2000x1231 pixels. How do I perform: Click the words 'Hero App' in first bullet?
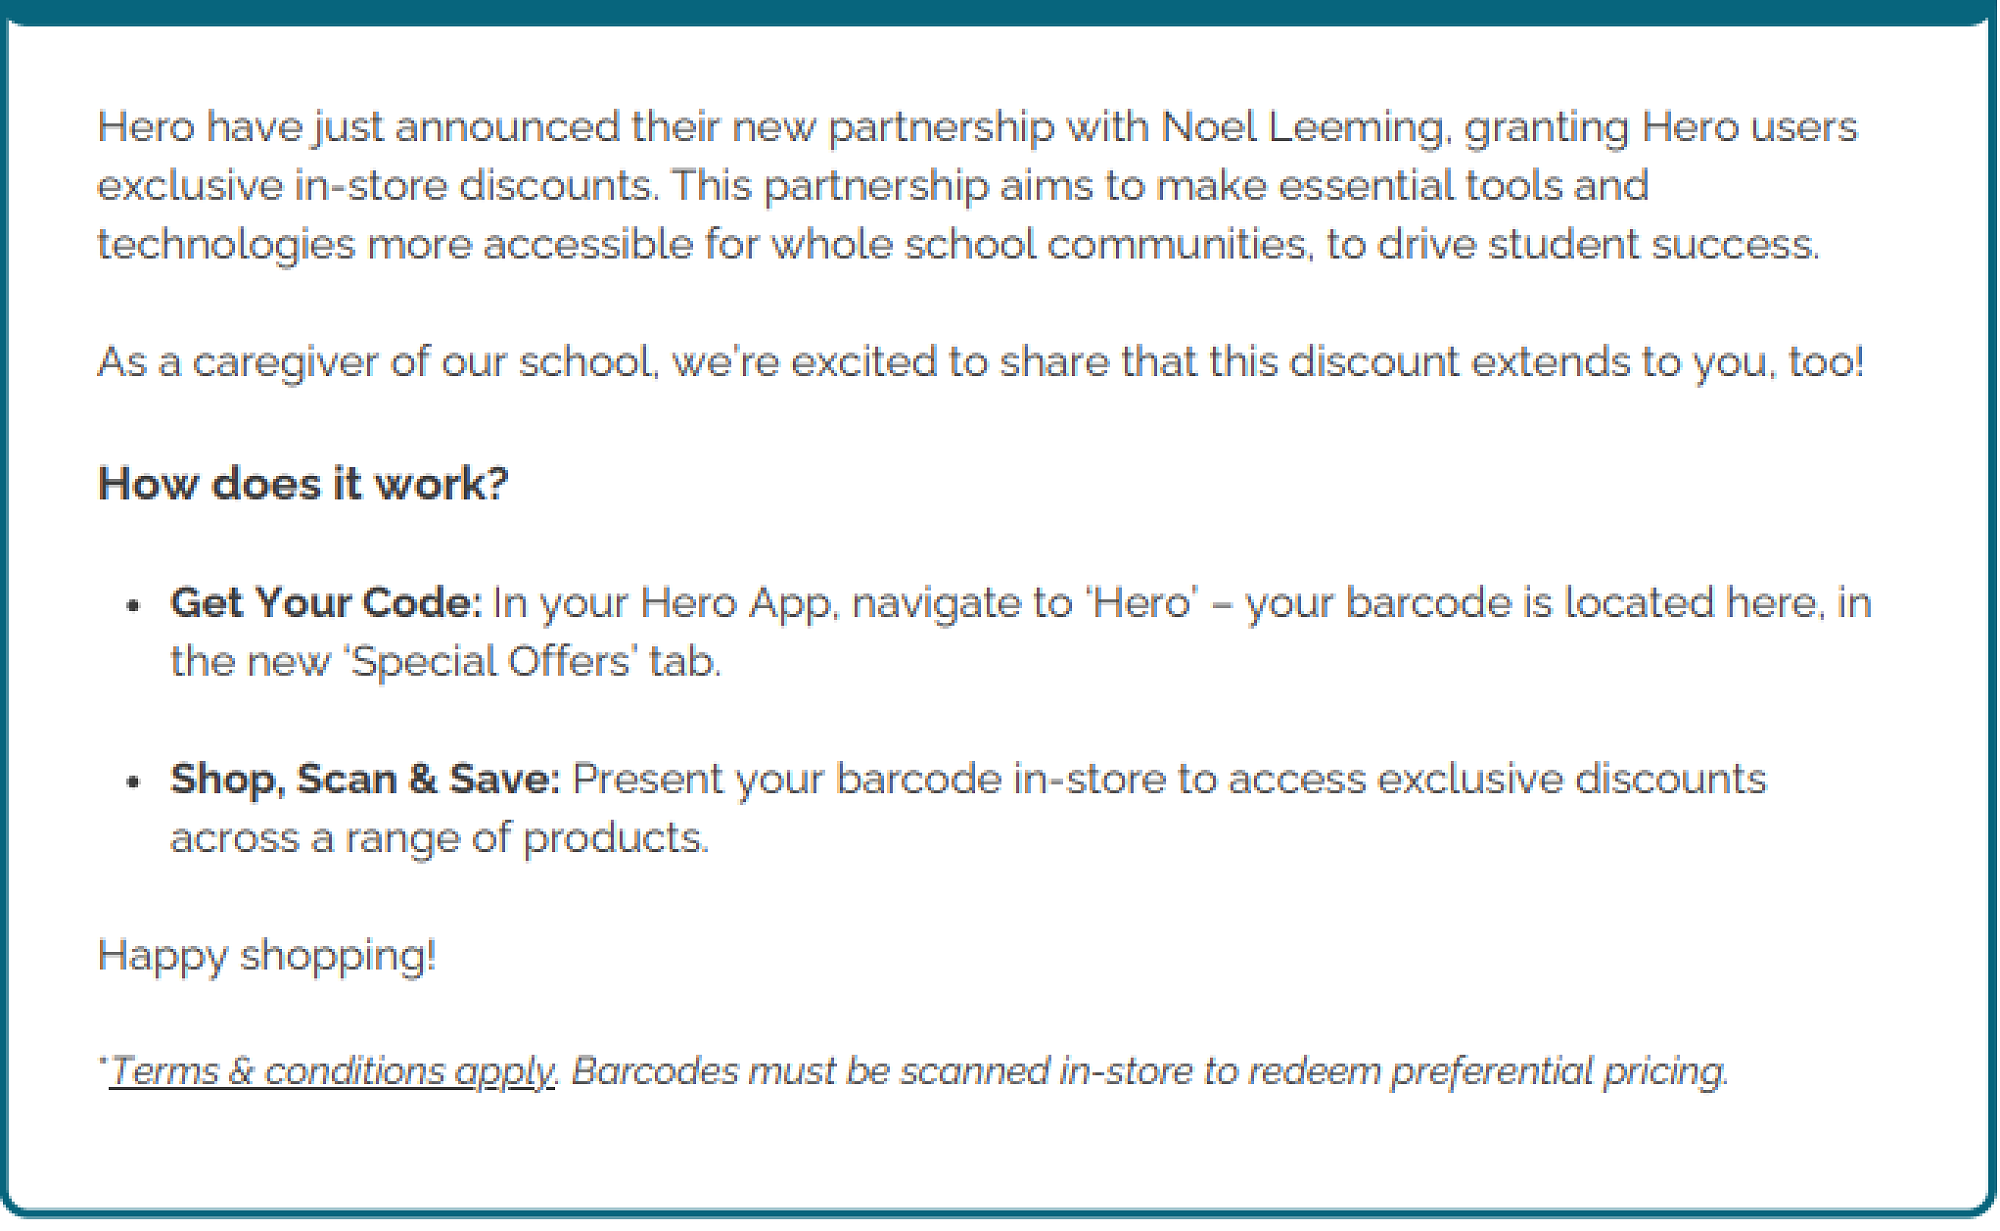735,603
